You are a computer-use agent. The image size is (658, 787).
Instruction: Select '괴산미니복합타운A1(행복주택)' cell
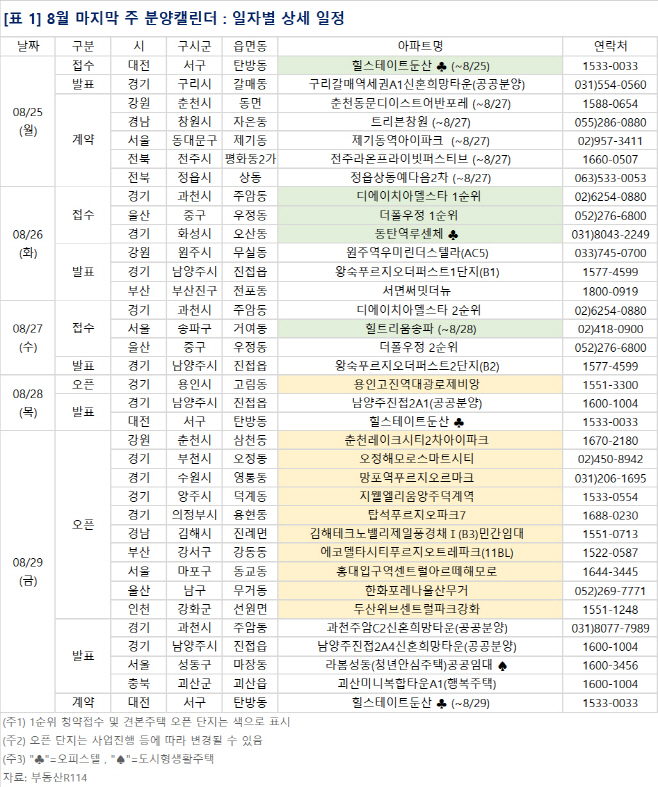click(420, 684)
